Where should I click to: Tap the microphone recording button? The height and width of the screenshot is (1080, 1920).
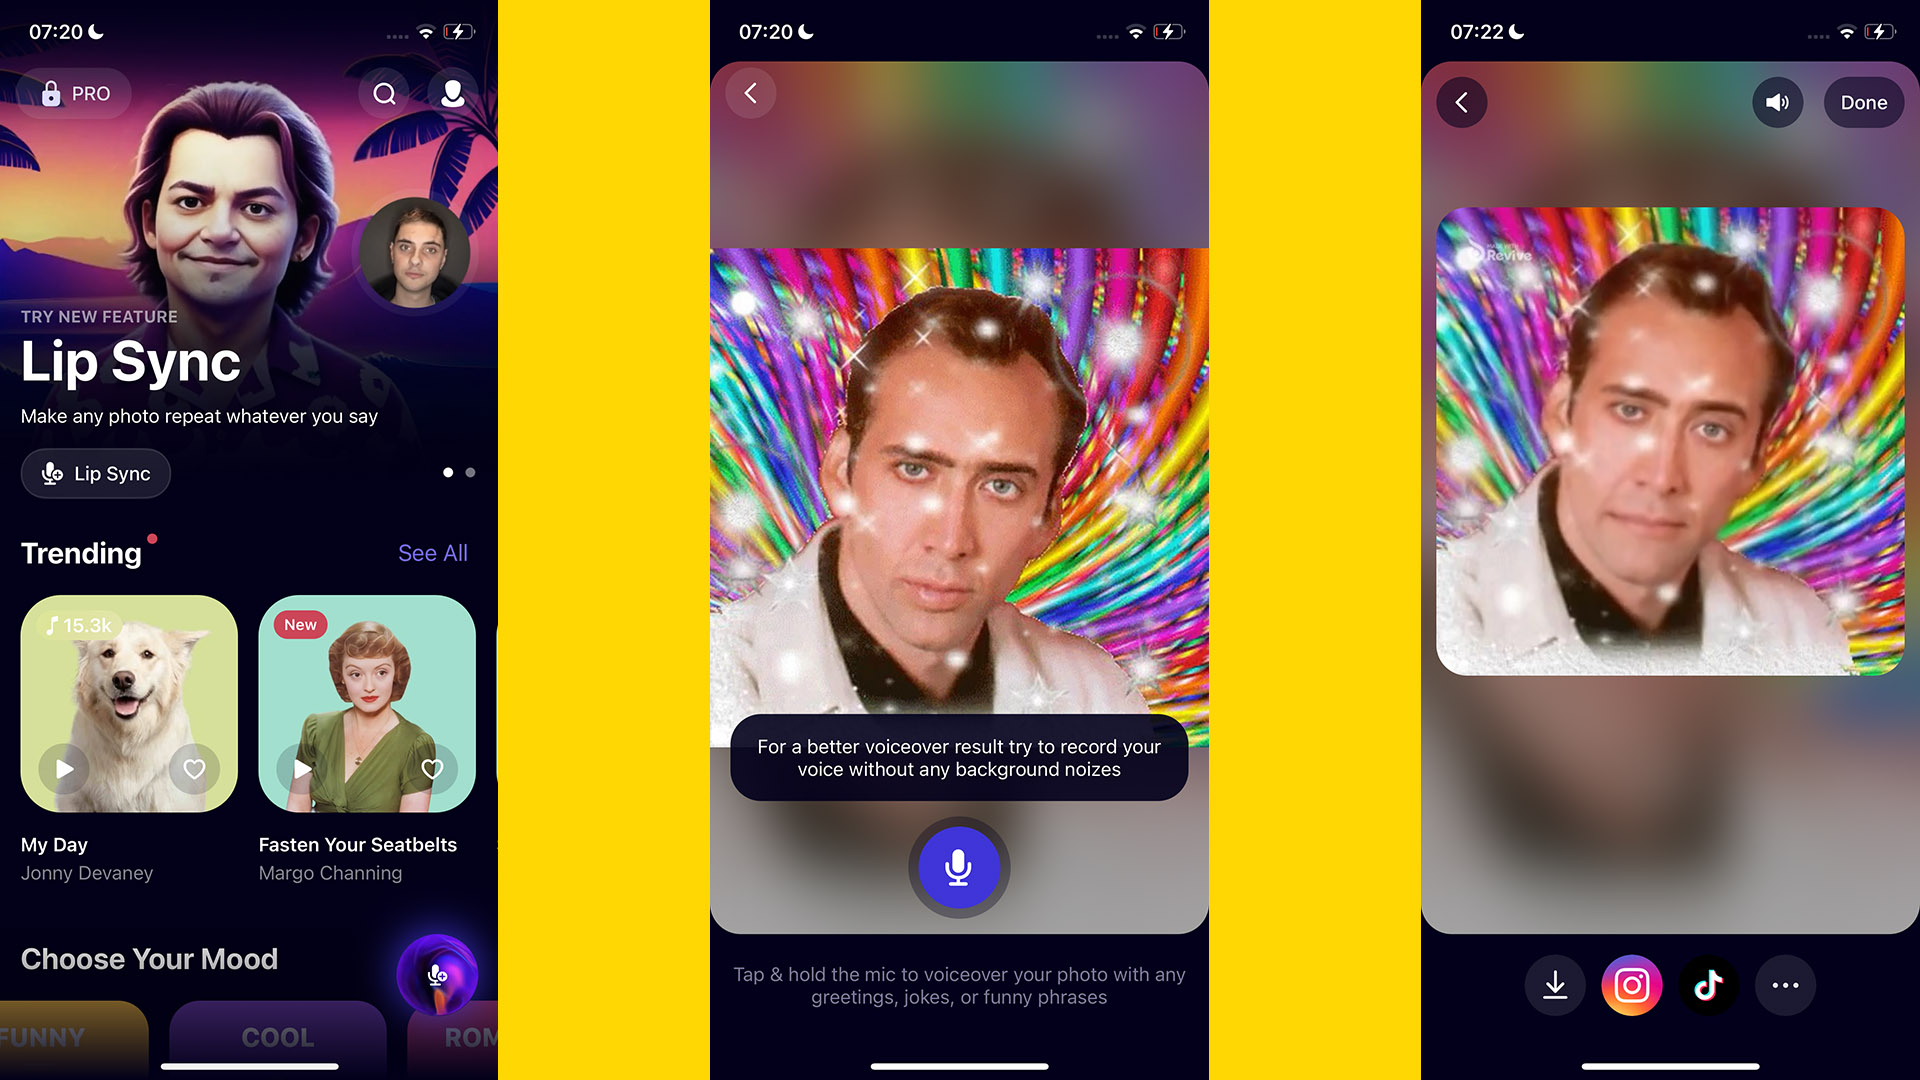960,865
